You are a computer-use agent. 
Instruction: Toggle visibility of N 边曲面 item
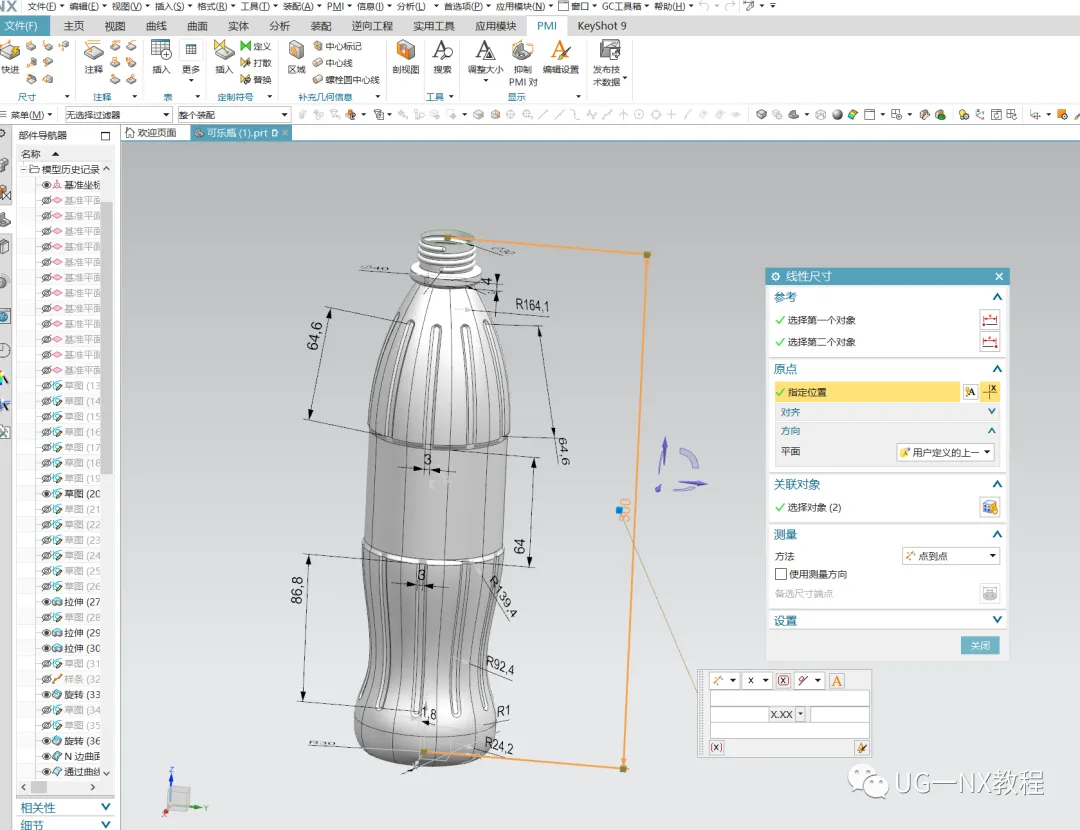click(47, 756)
